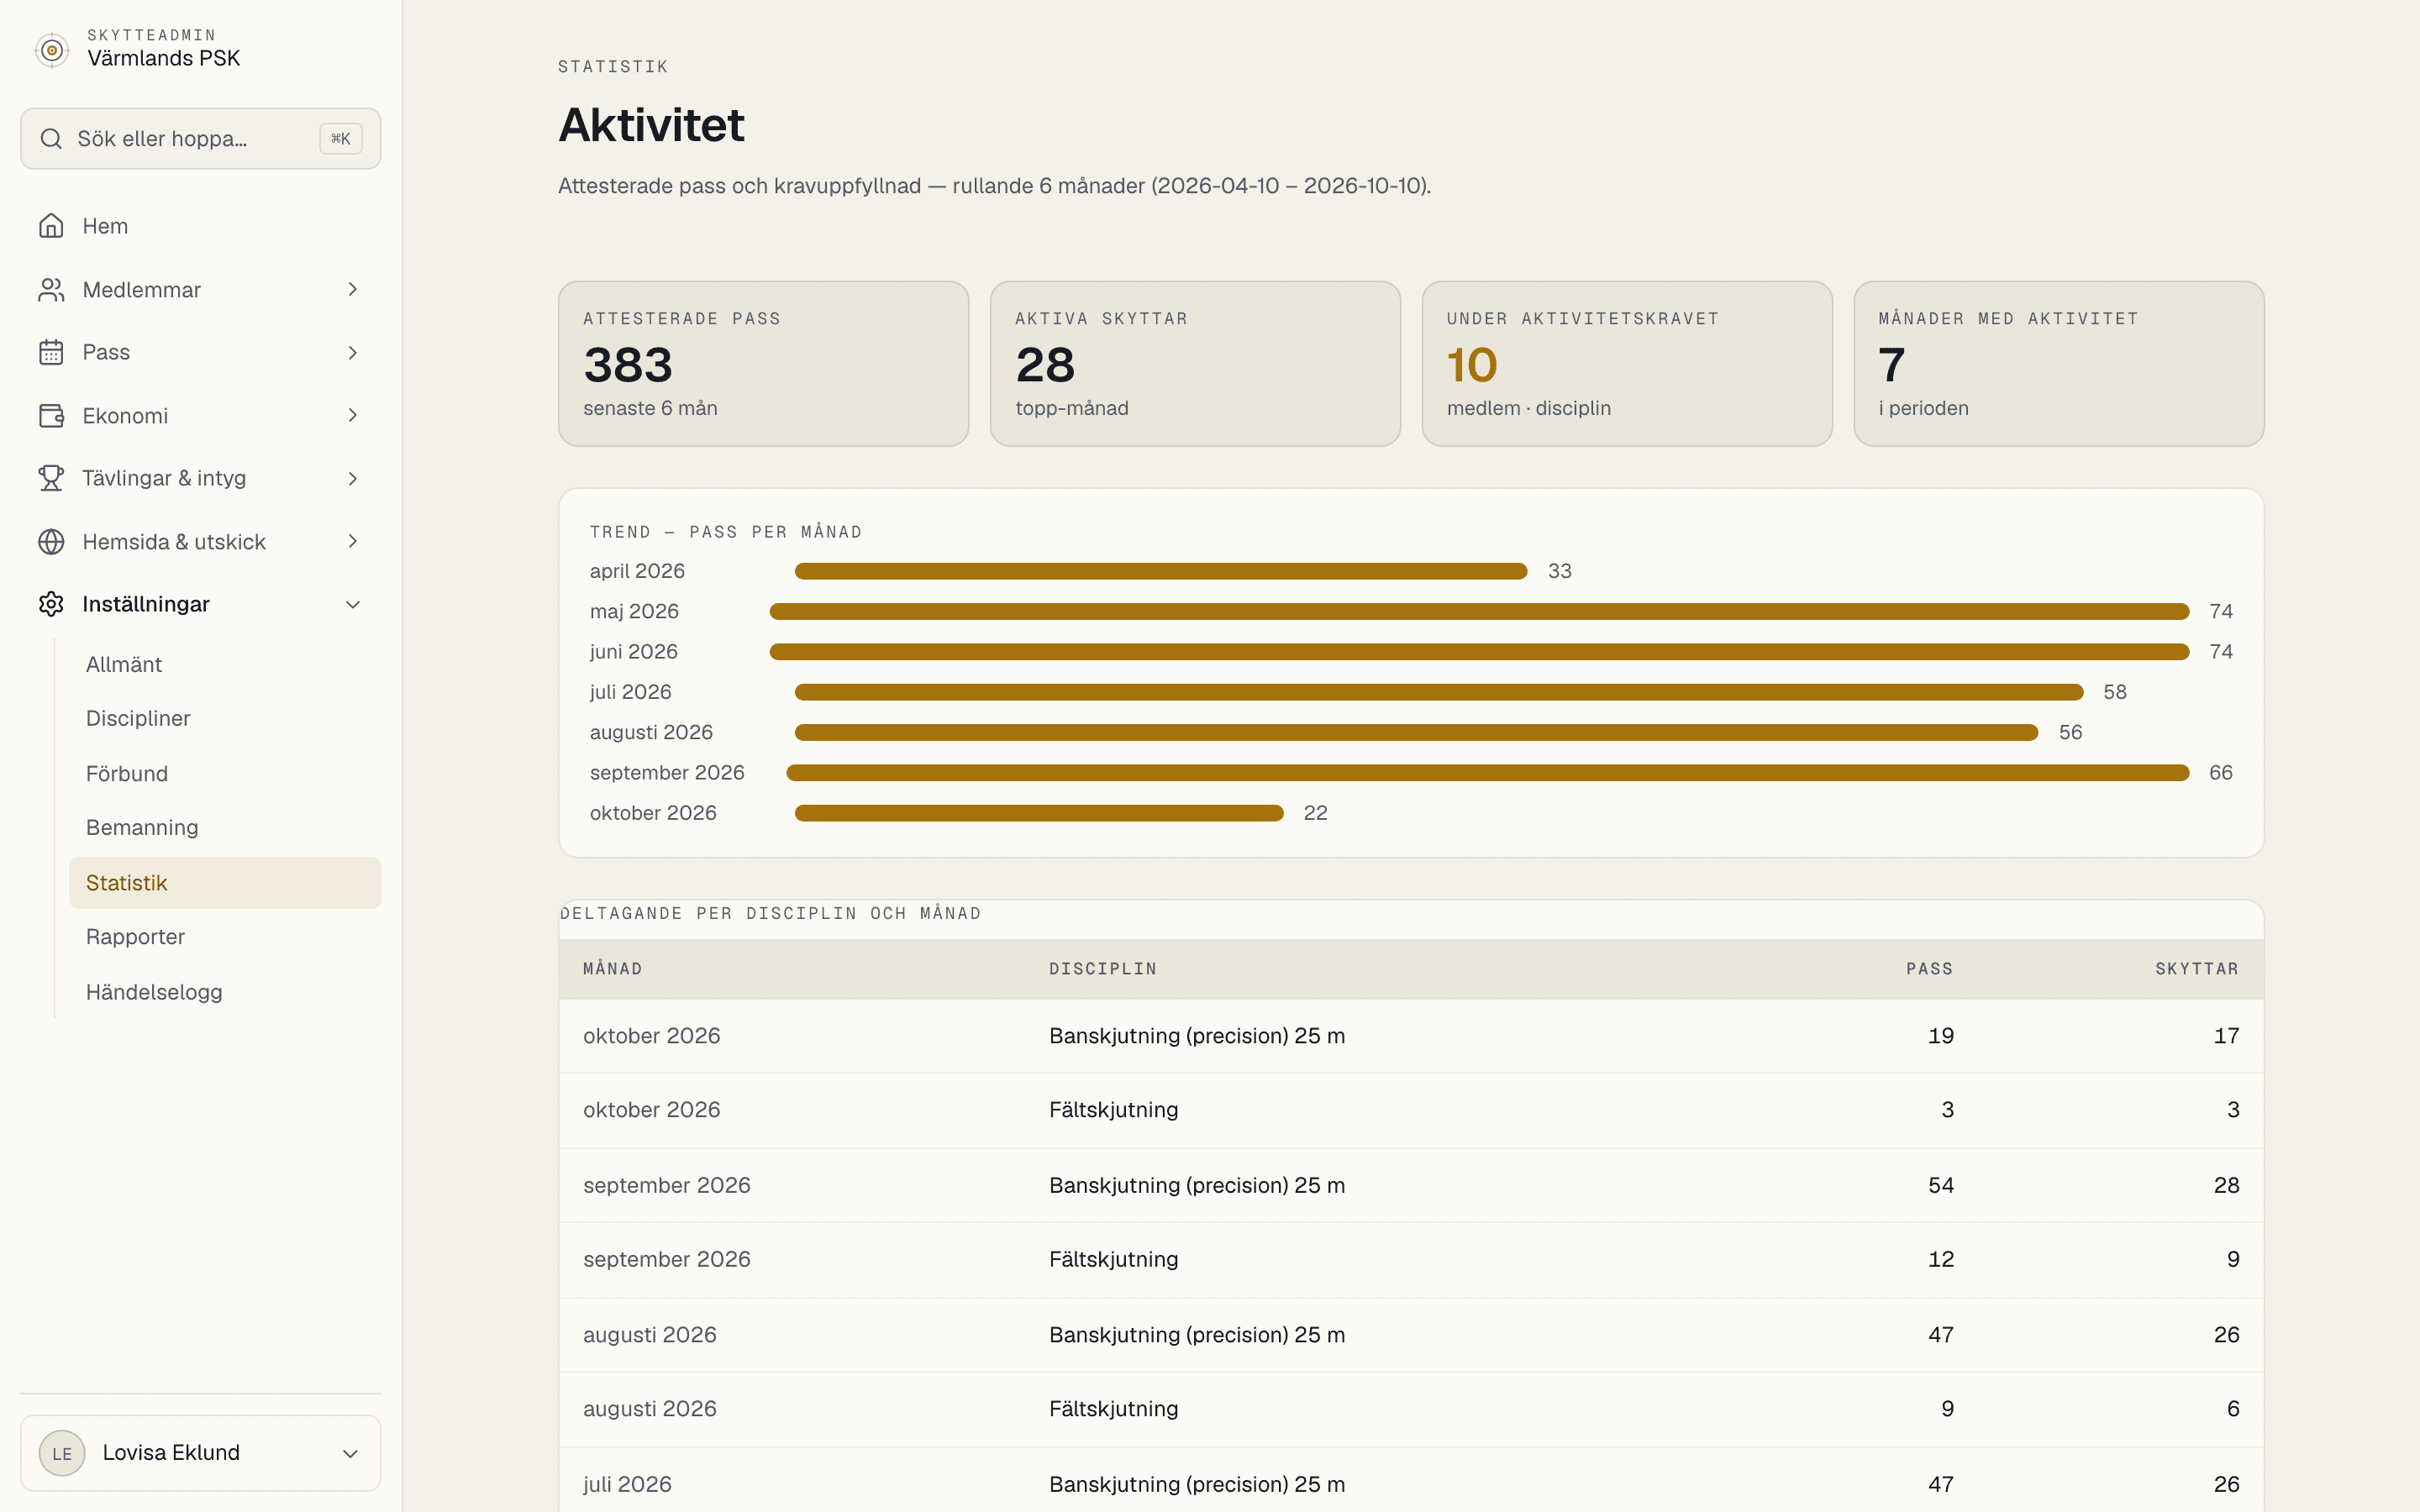Click the LE user avatar

coord(62,1453)
